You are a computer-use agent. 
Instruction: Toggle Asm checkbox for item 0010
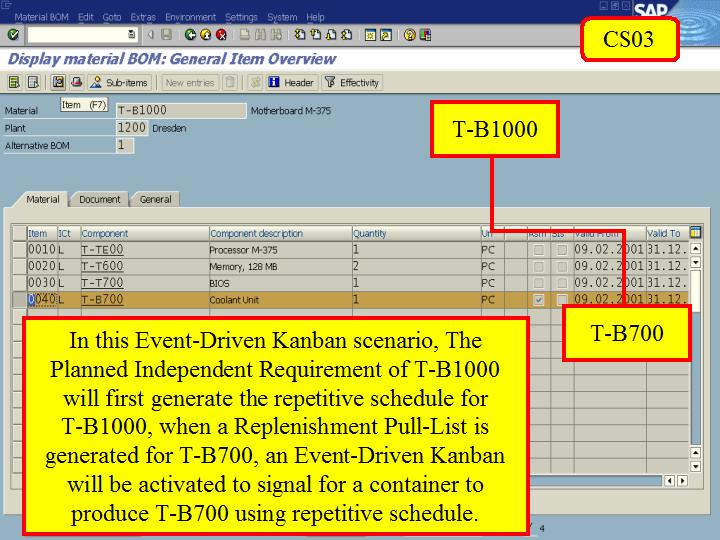[539, 250]
